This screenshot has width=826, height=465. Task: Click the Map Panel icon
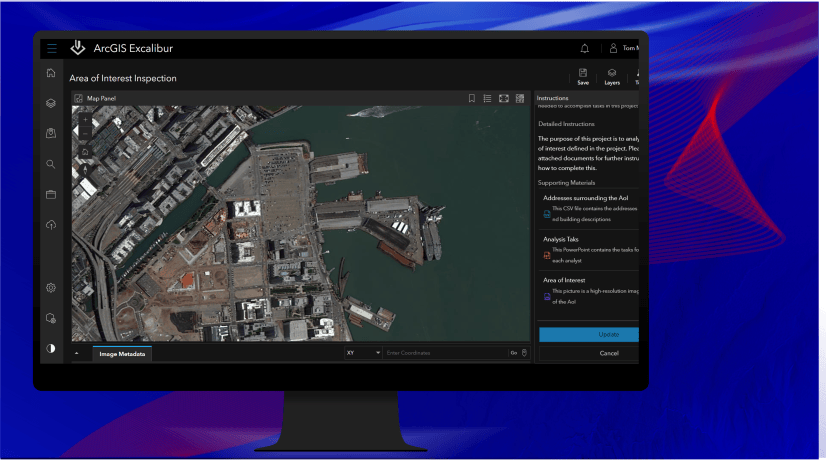(78, 98)
